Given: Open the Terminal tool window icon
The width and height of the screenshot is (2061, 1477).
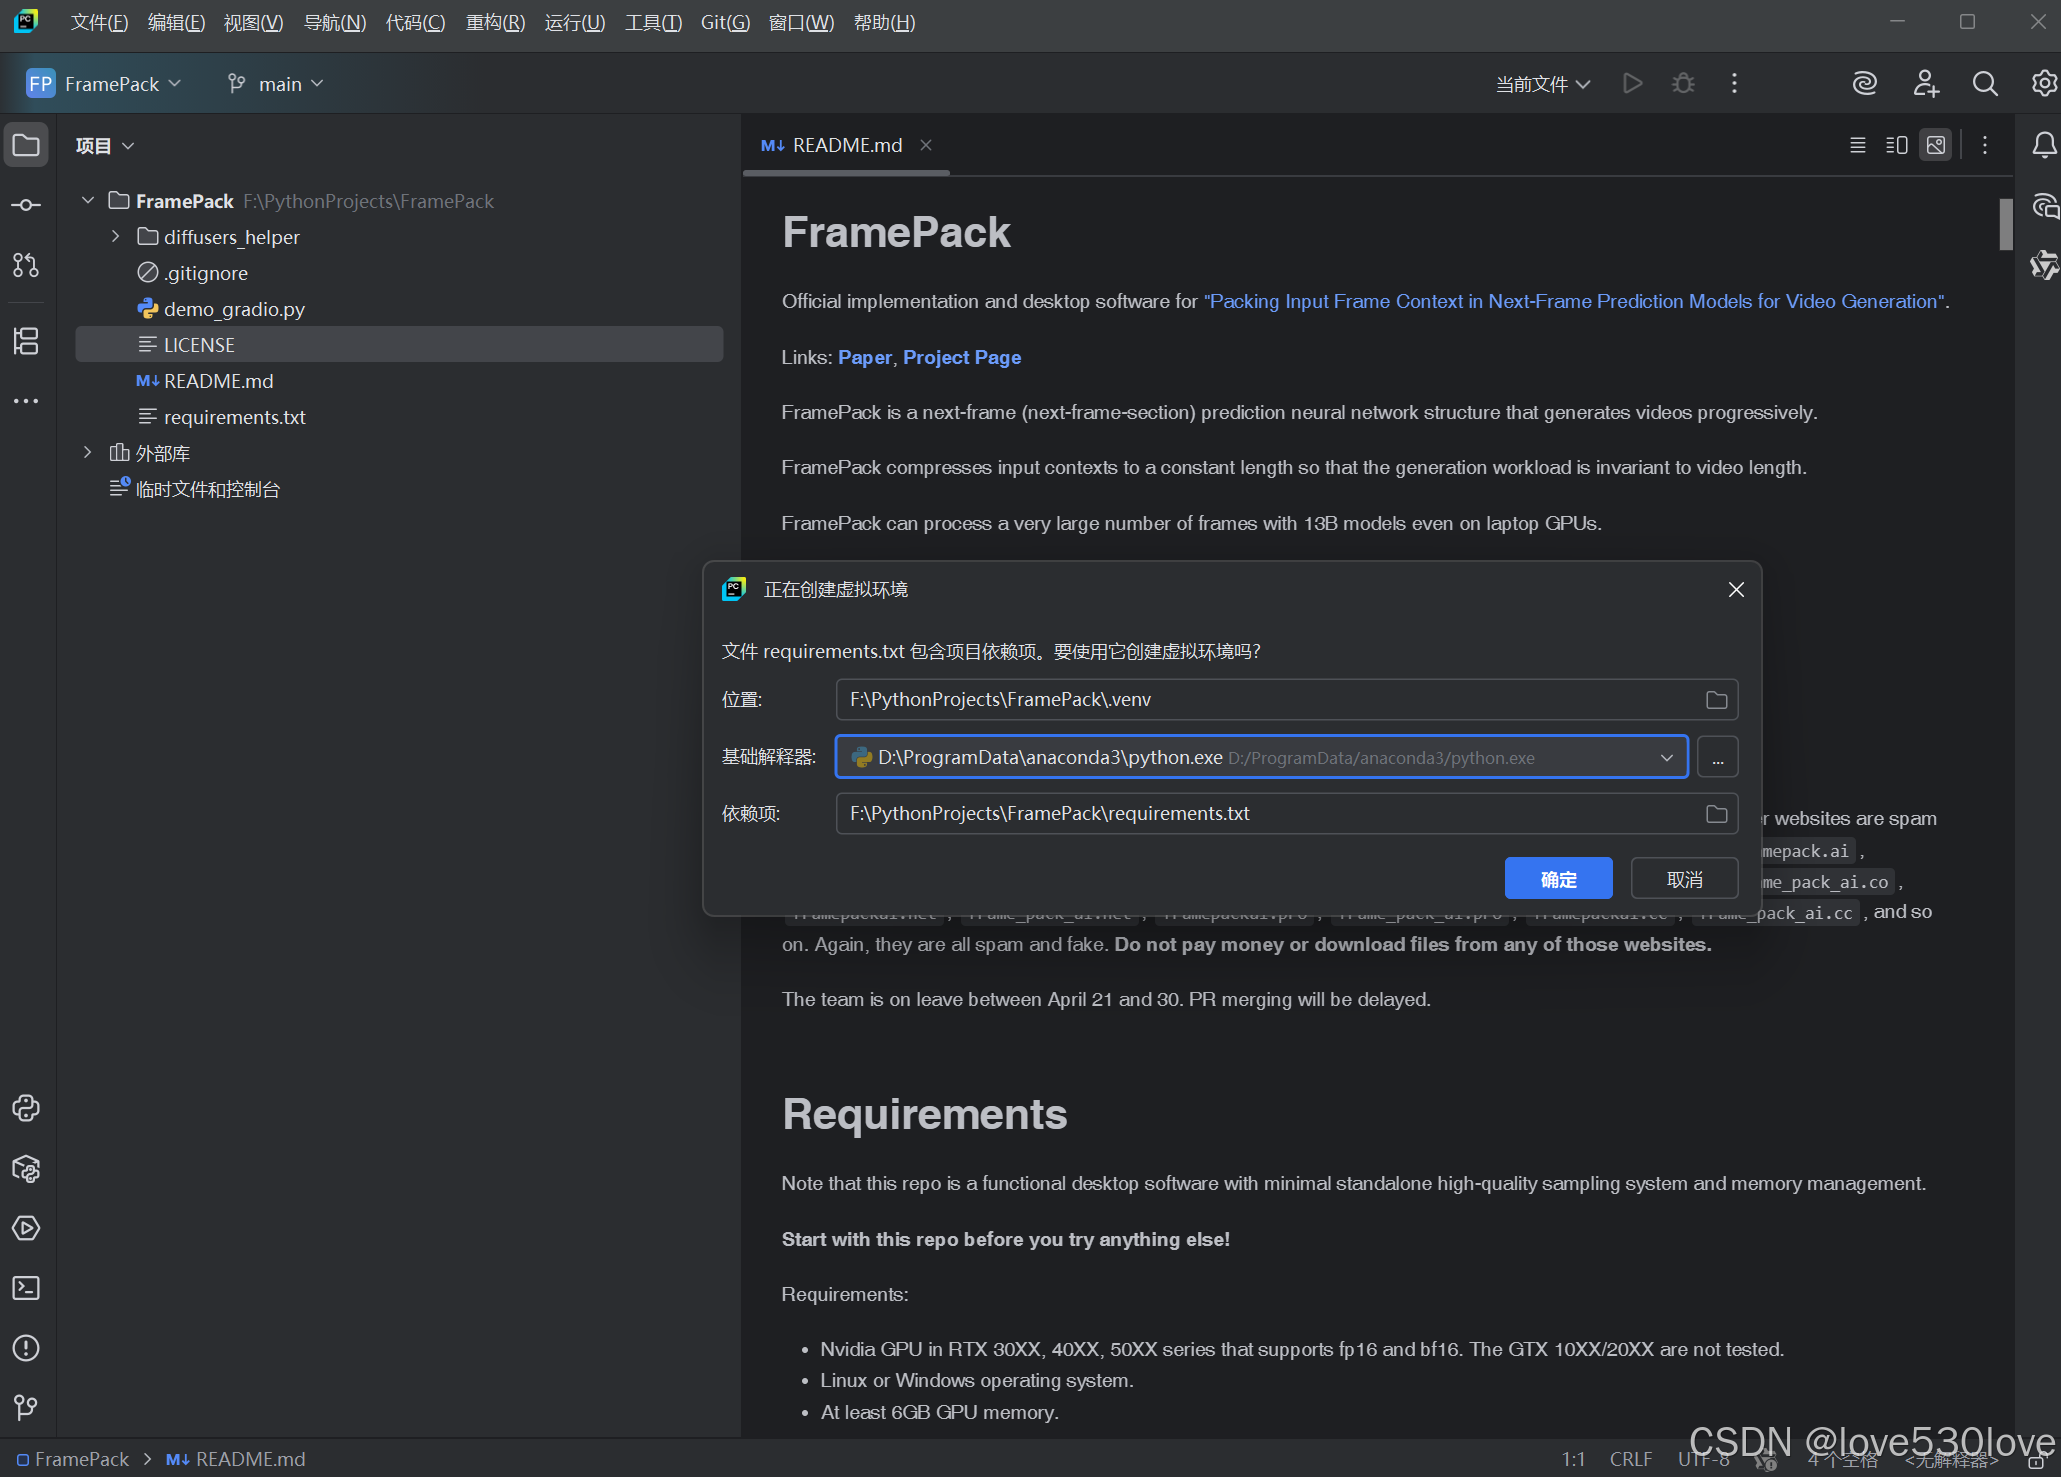Looking at the screenshot, I should 26,1288.
